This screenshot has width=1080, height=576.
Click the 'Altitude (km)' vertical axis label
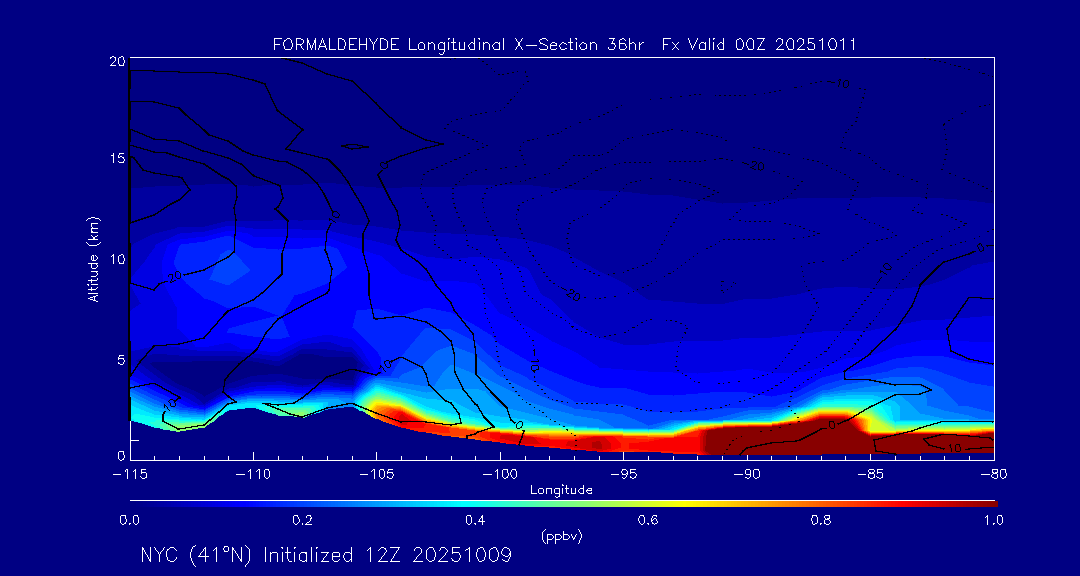click(x=92, y=258)
